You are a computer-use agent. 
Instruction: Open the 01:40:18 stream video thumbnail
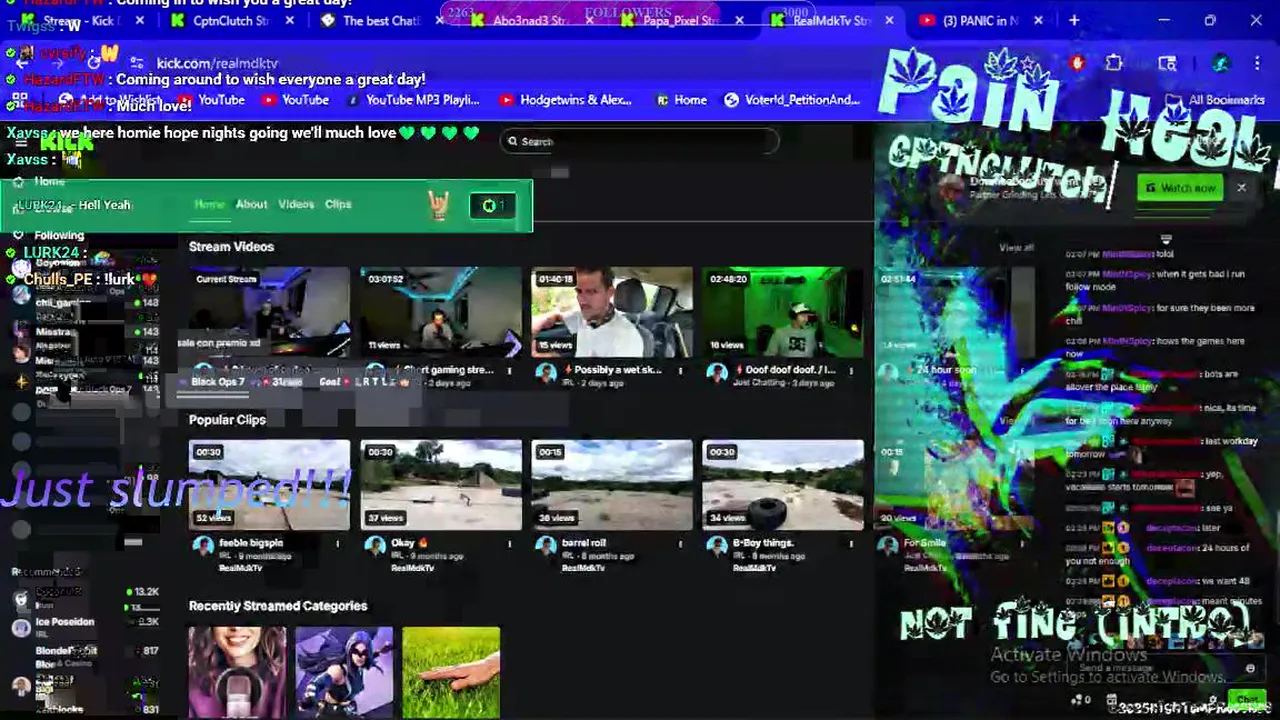pyautogui.click(x=612, y=312)
